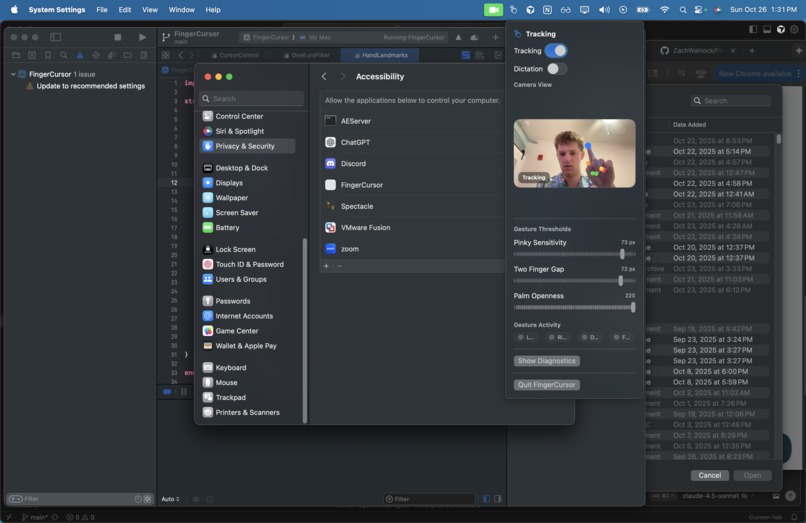Select Desktop & Dock in settings sidebar
Viewport: 806px width, 523px height.
[x=247, y=168]
